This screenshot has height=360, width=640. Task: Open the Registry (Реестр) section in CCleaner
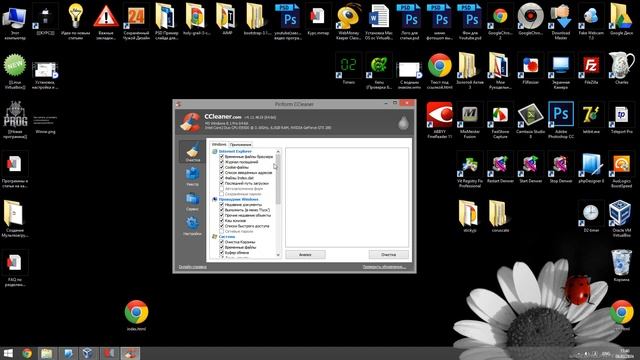click(x=192, y=176)
